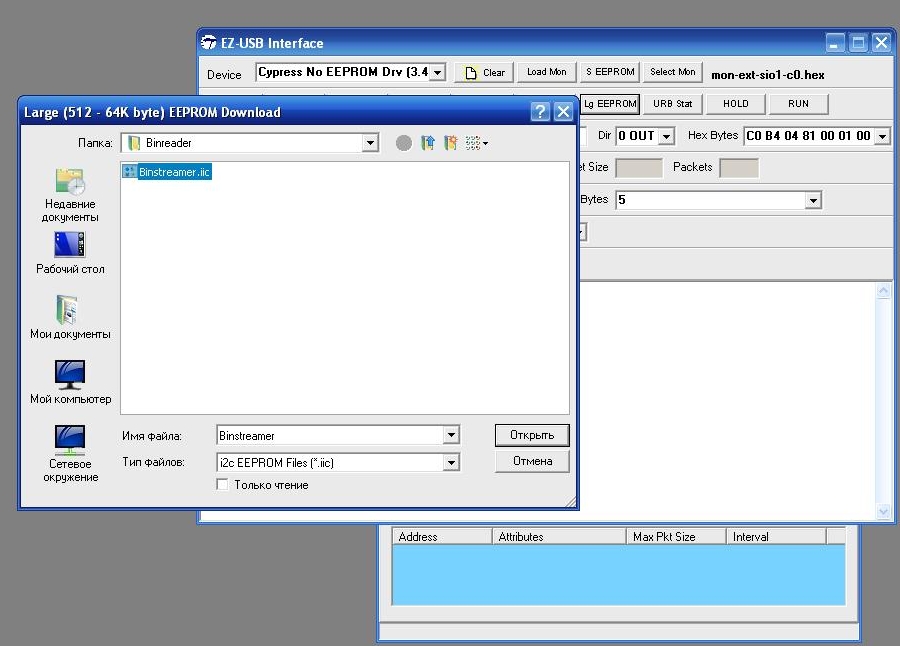Create a new folder in the dialog
This screenshot has width=900, height=646.
point(451,143)
